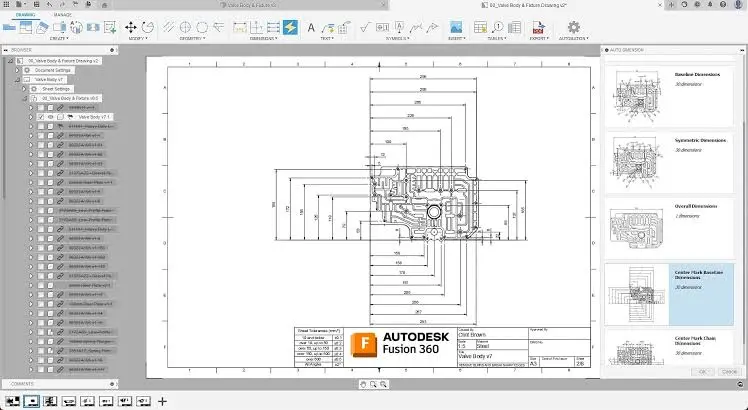Open the Help icon in the top bar
This screenshot has width=748, height=410.
pyautogui.click(x=723, y=5)
